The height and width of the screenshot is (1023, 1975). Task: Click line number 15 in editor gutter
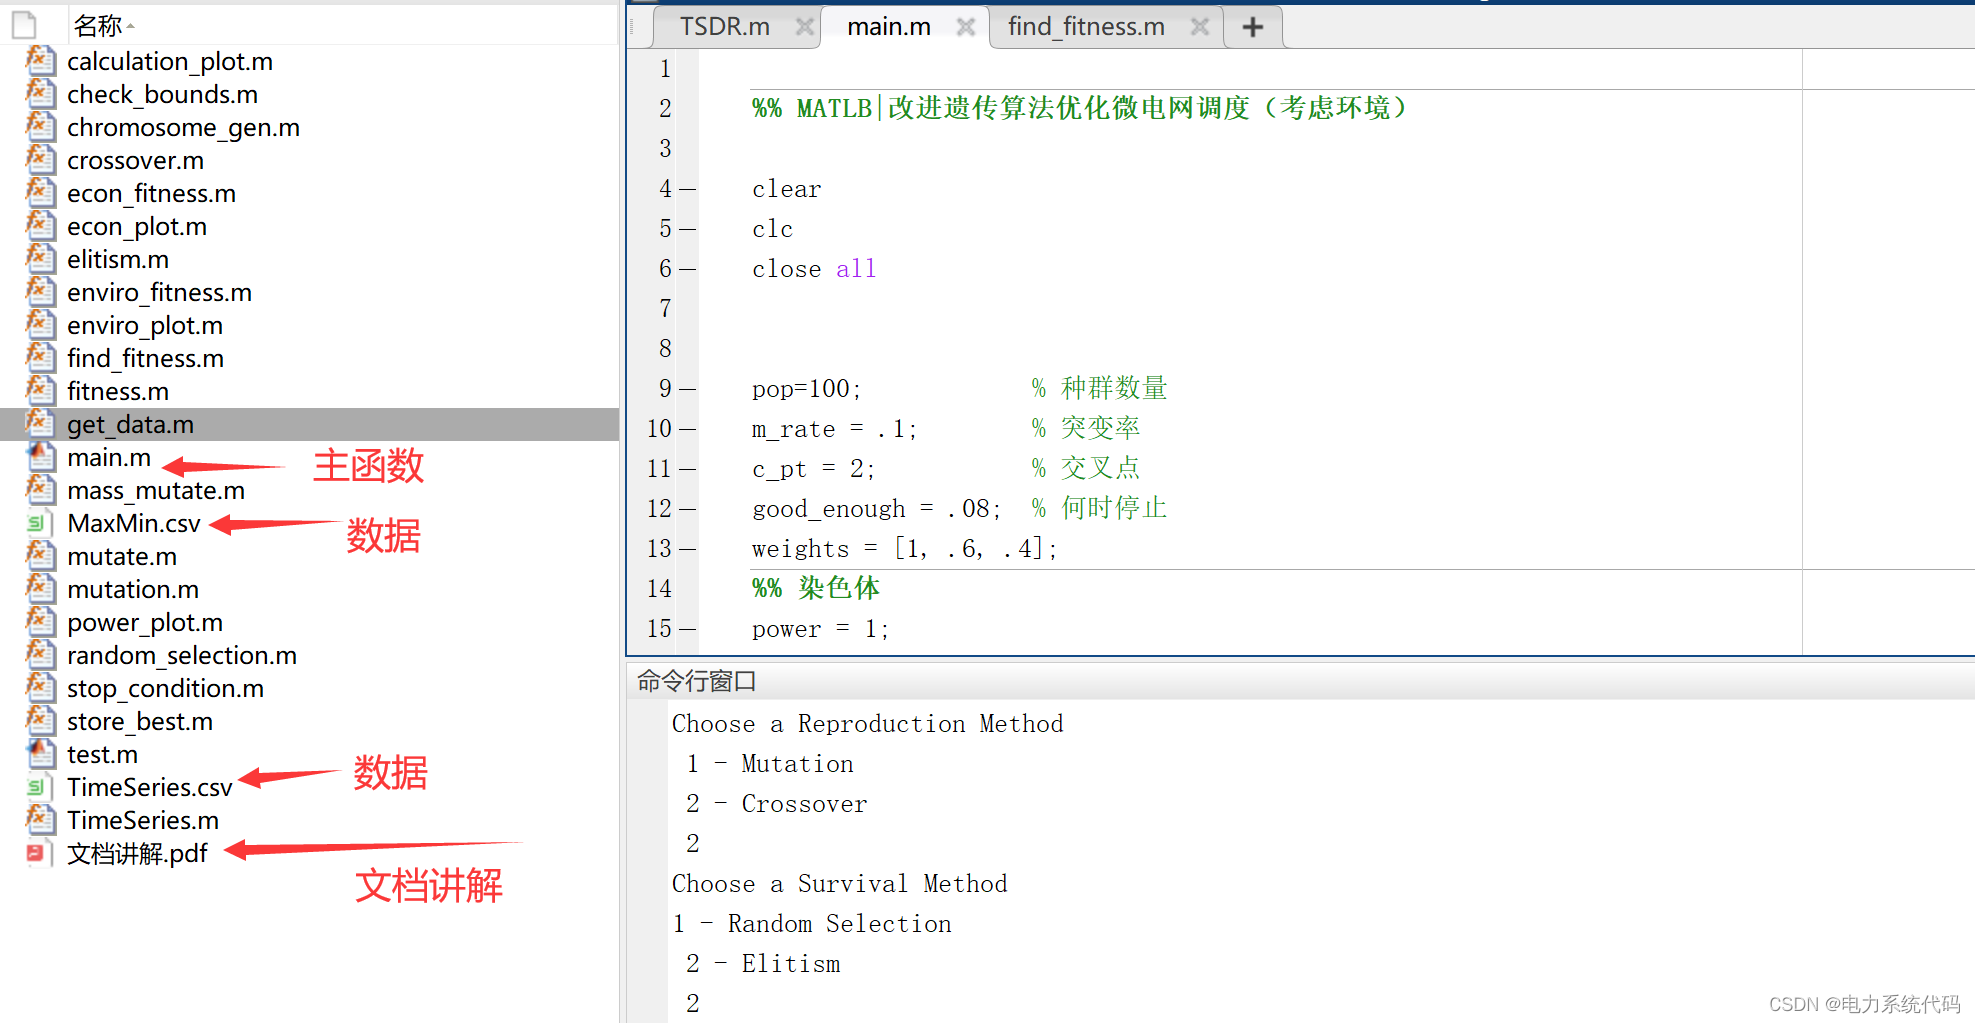click(x=659, y=629)
